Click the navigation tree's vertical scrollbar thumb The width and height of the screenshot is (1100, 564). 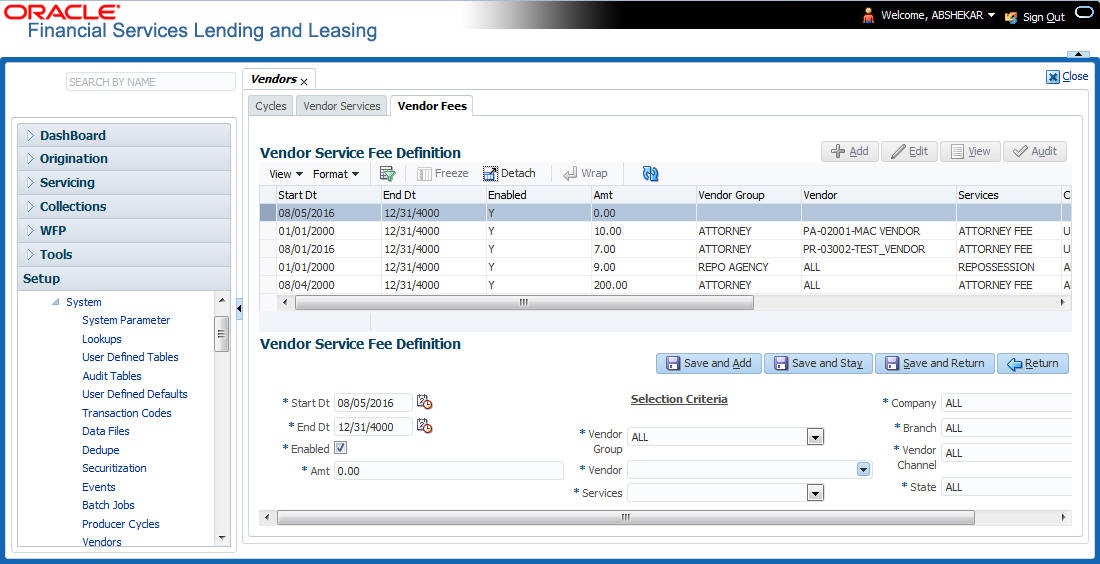(x=222, y=333)
